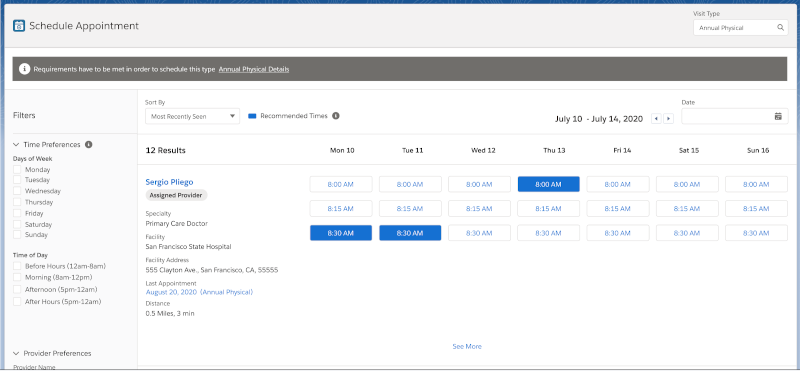The height and width of the screenshot is (371, 800).
Task: Open info icon beside Time Preferences
Action: pos(89,144)
